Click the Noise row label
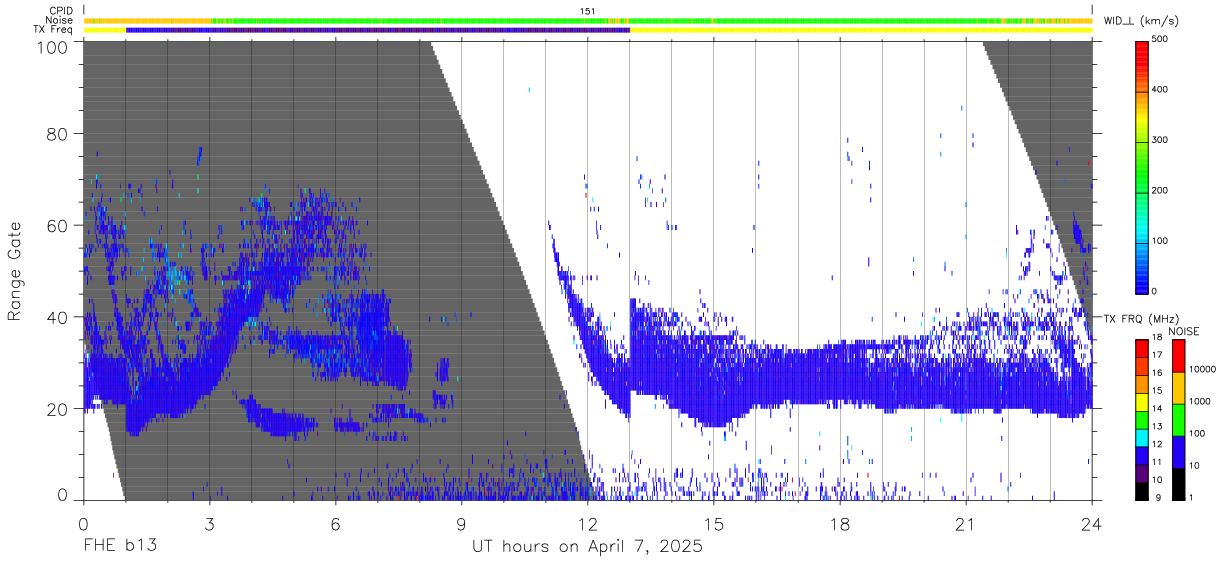Image resolution: width=1228 pixels, height=567 pixels. point(60,20)
